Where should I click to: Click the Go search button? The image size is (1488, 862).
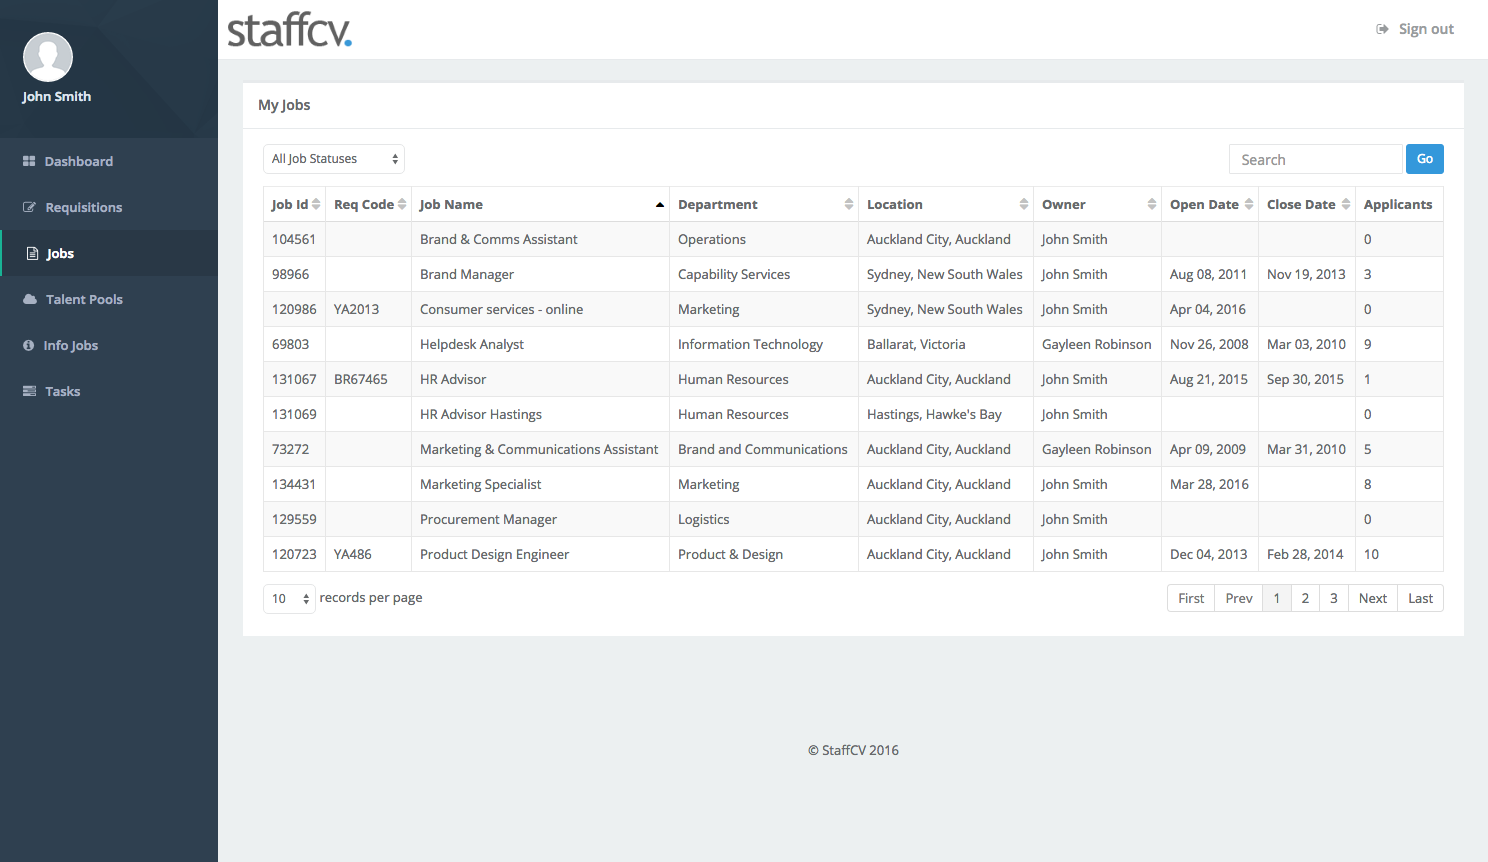pyautogui.click(x=1425, y=159)
